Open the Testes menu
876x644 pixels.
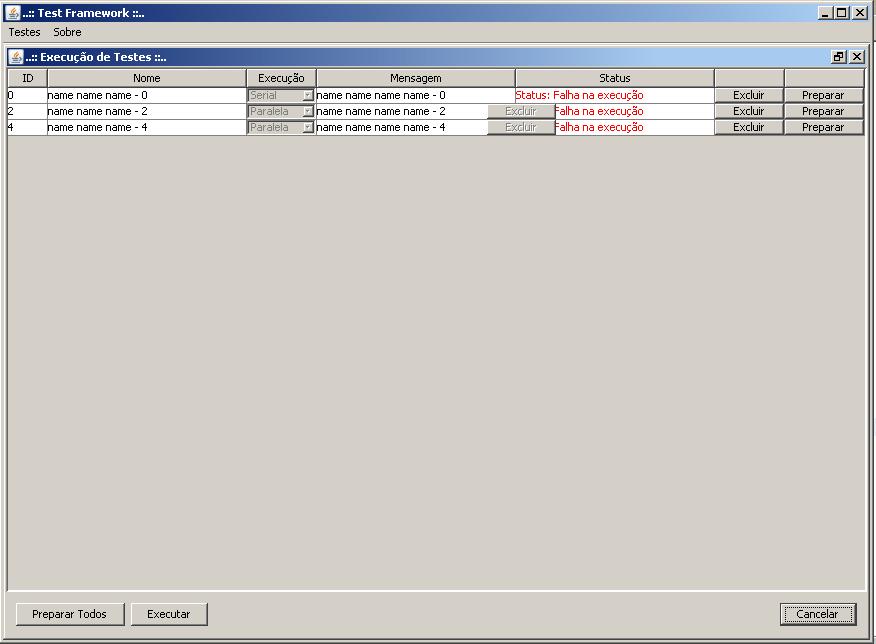(25, 32)
